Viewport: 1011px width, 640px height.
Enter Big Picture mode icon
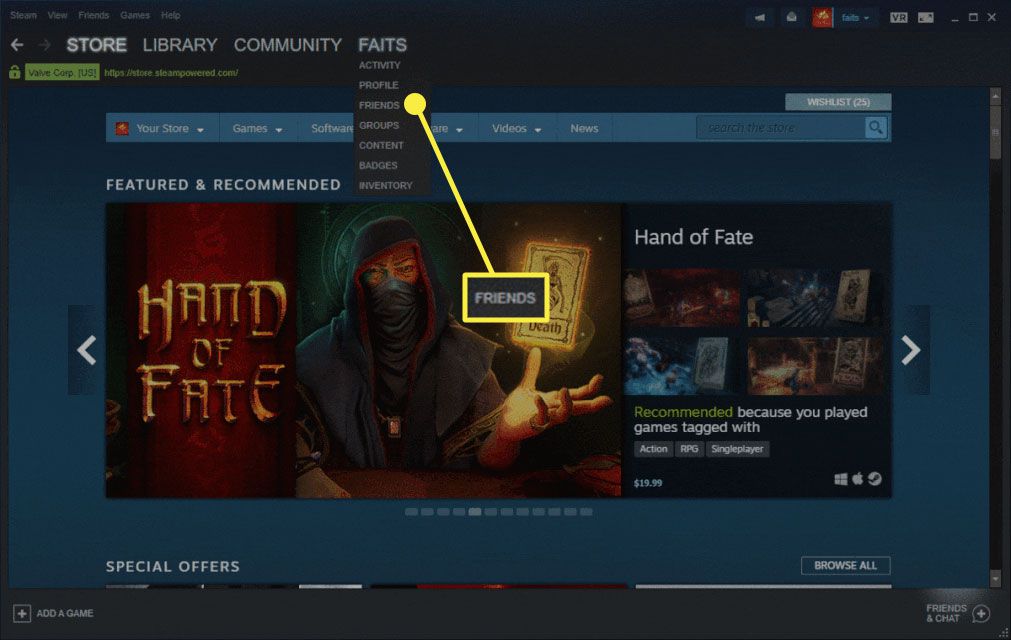tap(926, 17)
